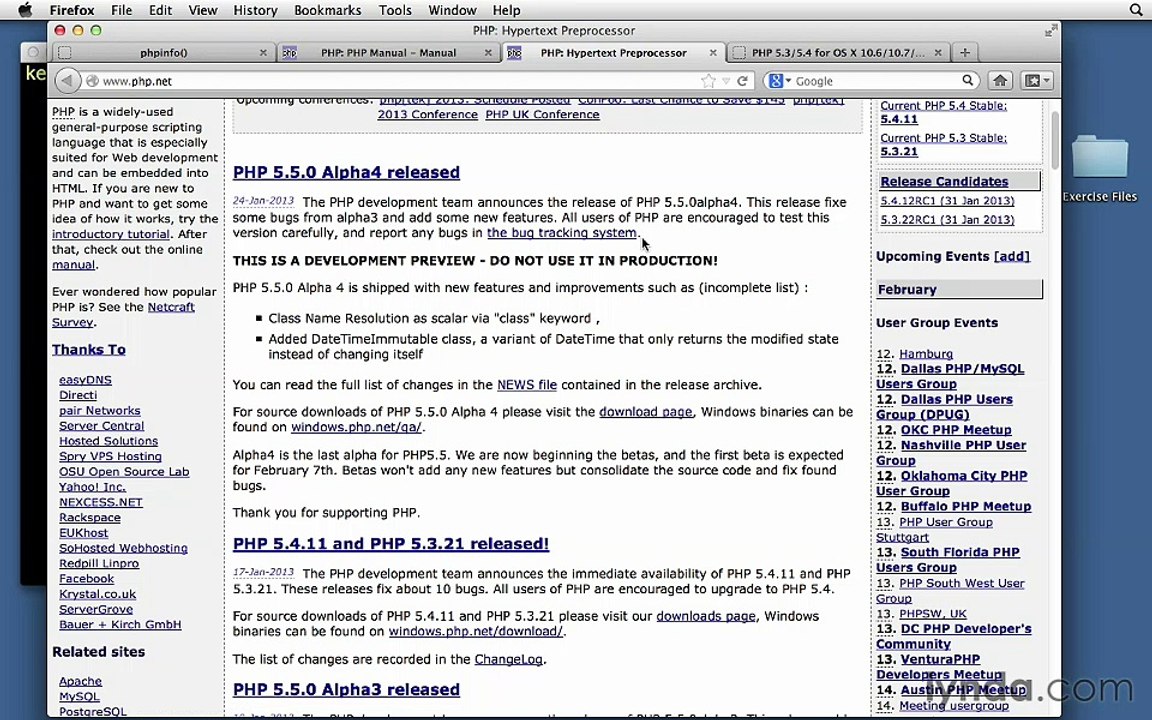Toggle full screen window icon
This screenshot has width=1152, height=720.
(x=1051, y=30)
